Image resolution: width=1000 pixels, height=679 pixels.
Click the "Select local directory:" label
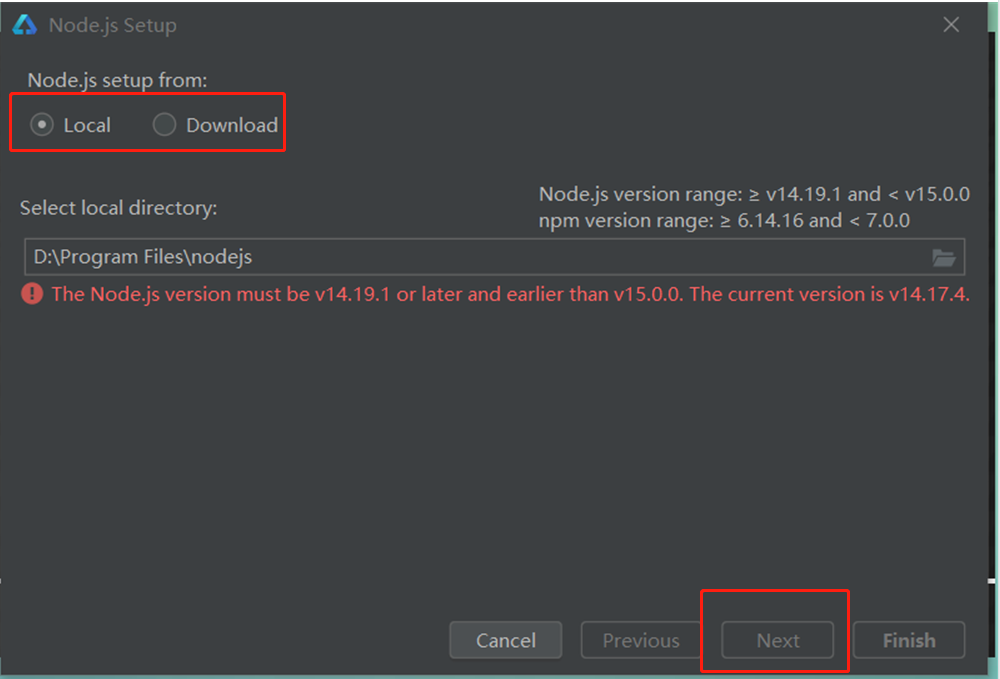[x=119, y=208]
